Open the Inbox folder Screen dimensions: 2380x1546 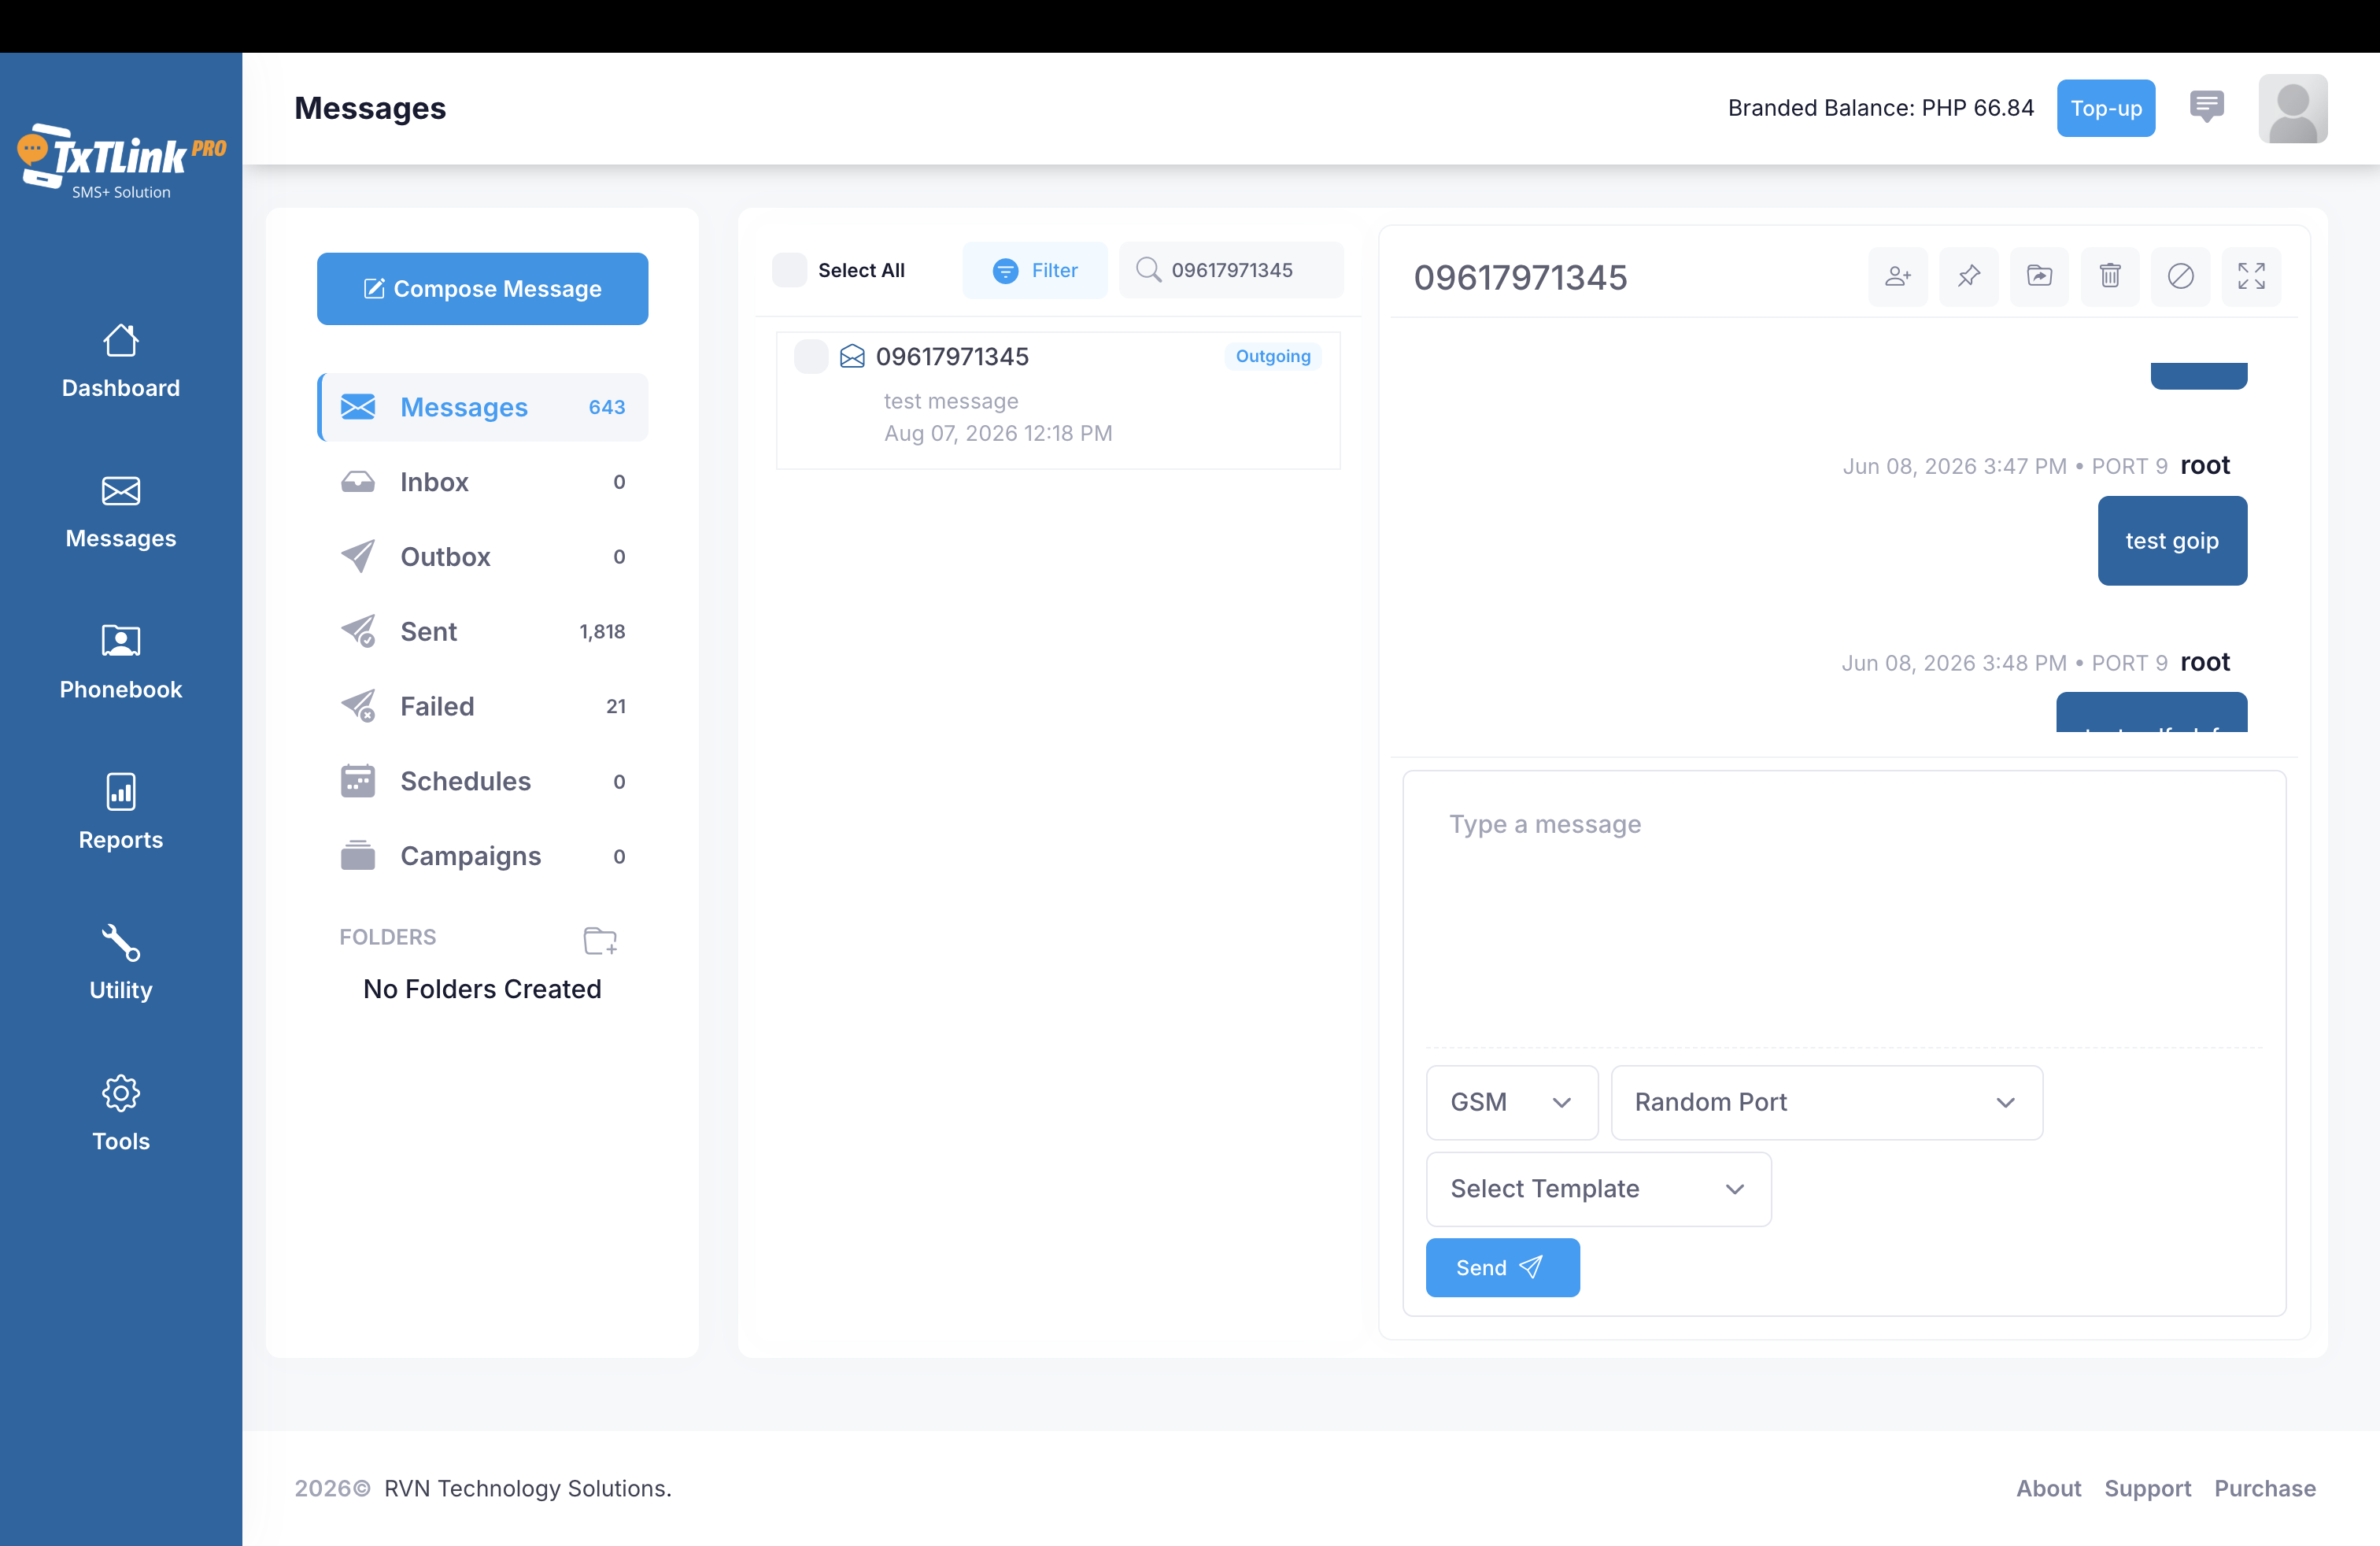click(x=483, y=482)
